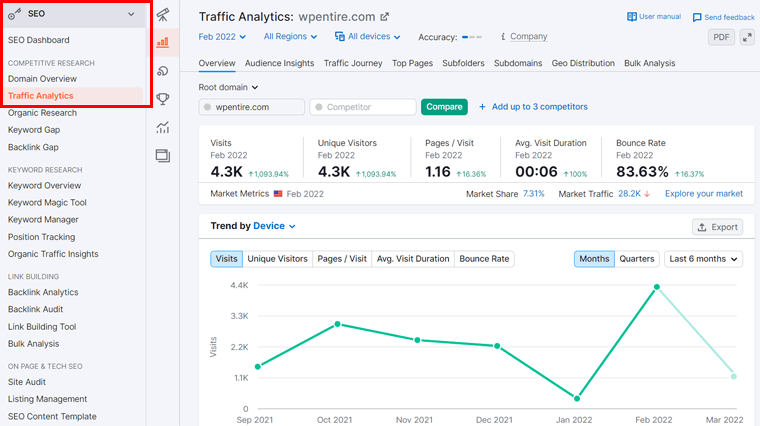Switch to the Subfolders tab
760x426 pixels.
[x=463, y=63]
